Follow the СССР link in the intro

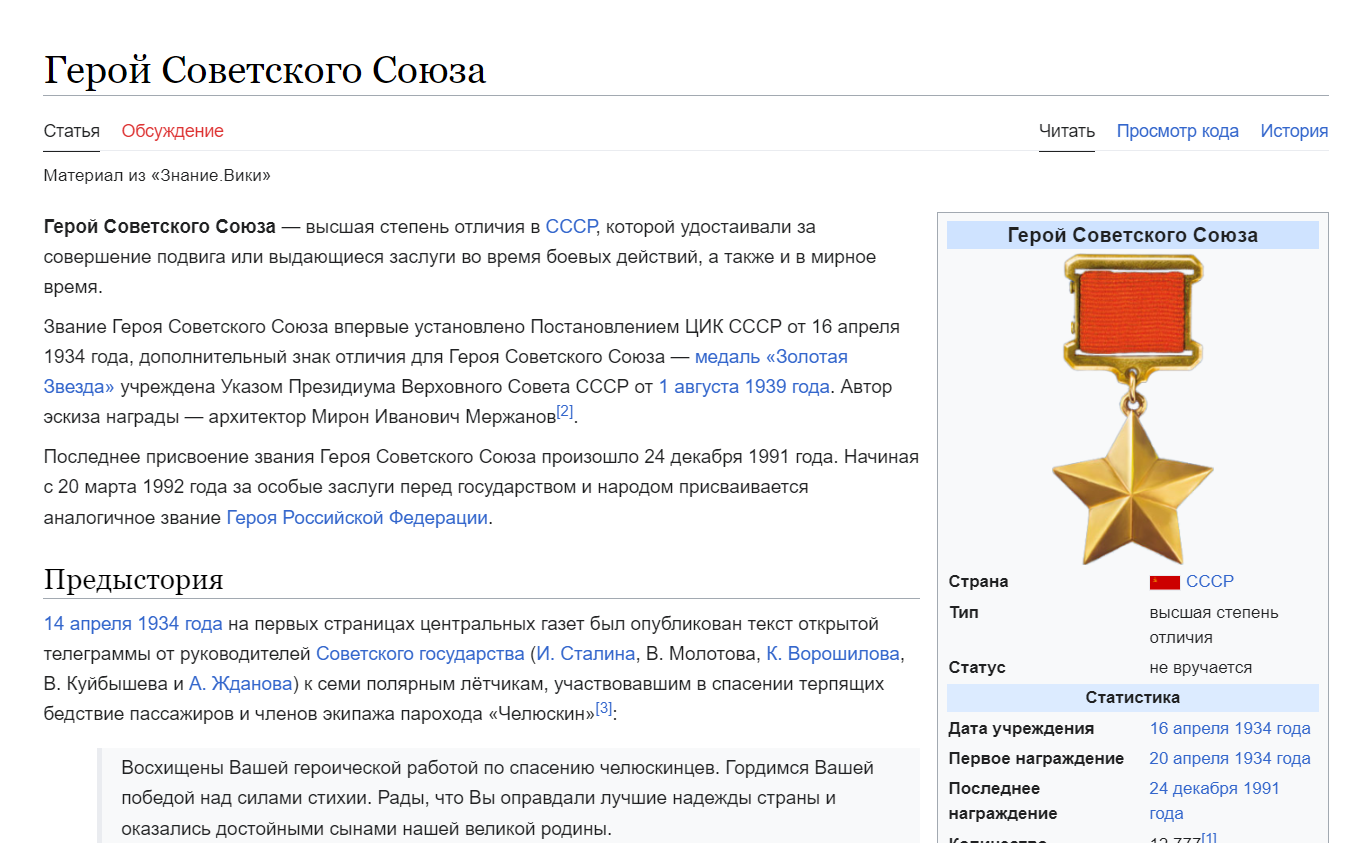[571, 227]
